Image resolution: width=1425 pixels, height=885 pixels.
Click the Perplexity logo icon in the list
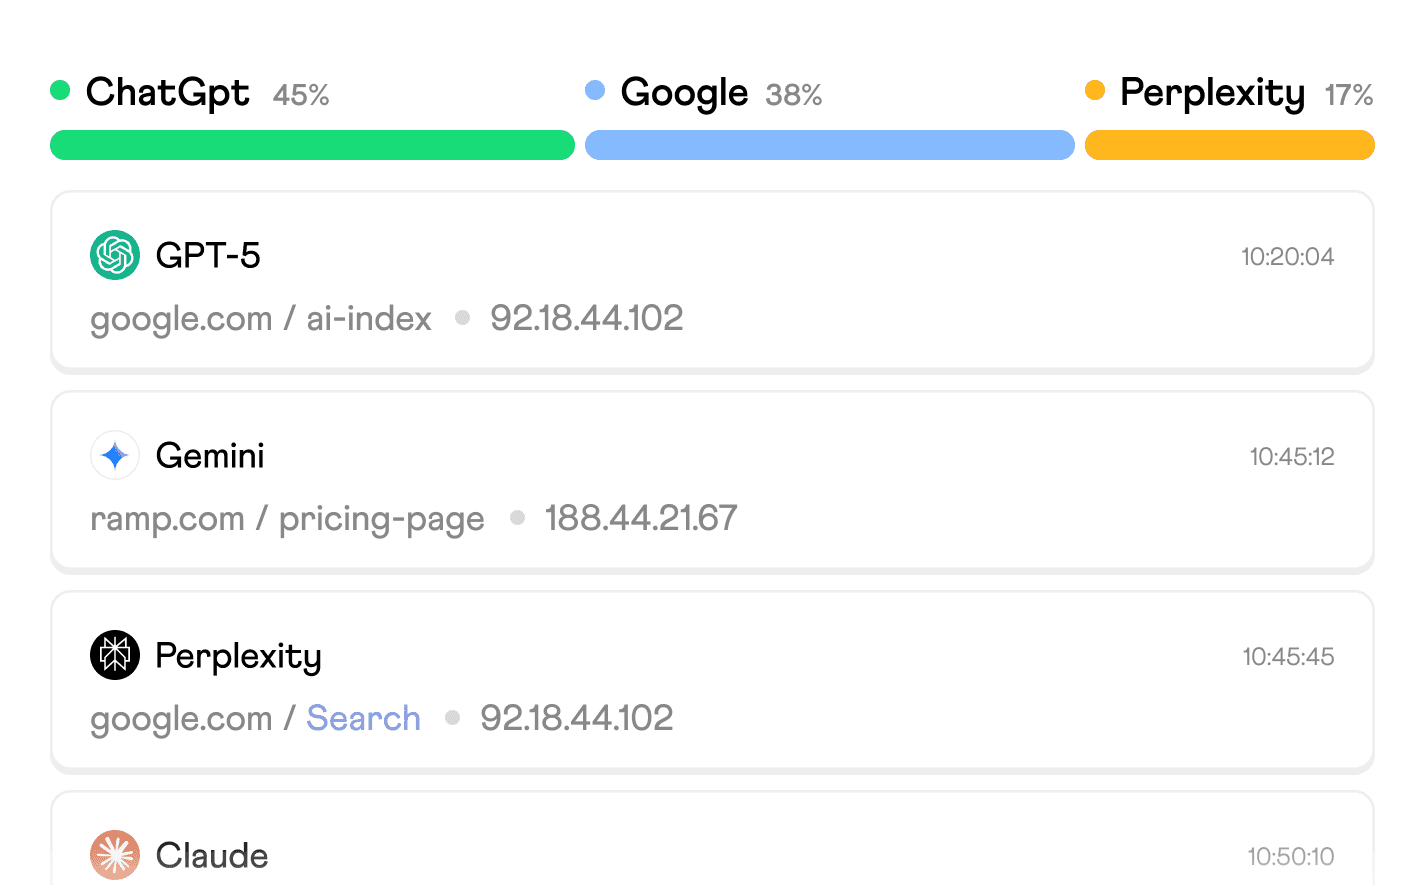115,655
